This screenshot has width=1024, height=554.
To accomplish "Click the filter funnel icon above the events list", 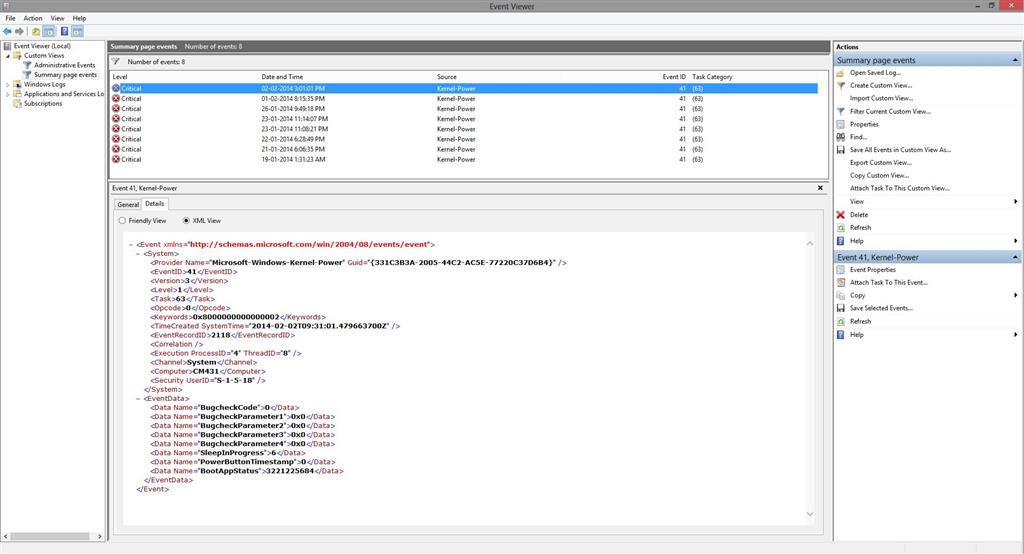I will pyautogui.click(x=116, y=61).
